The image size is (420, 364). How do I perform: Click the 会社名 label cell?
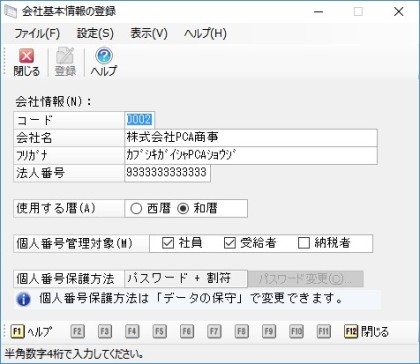click(69, 138)
